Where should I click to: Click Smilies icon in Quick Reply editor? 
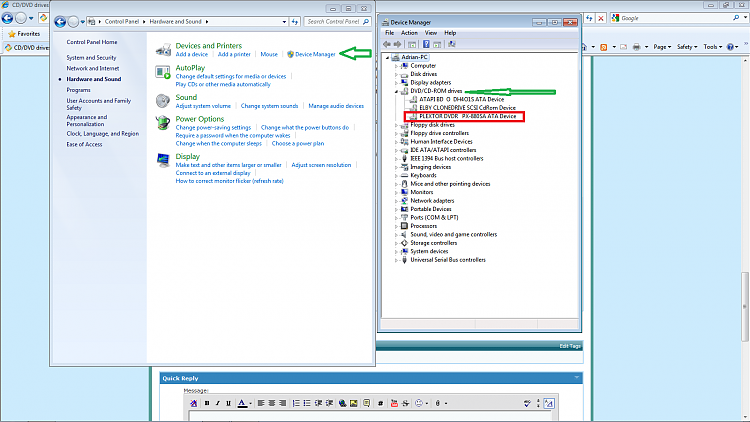click(x=419, y=403)
